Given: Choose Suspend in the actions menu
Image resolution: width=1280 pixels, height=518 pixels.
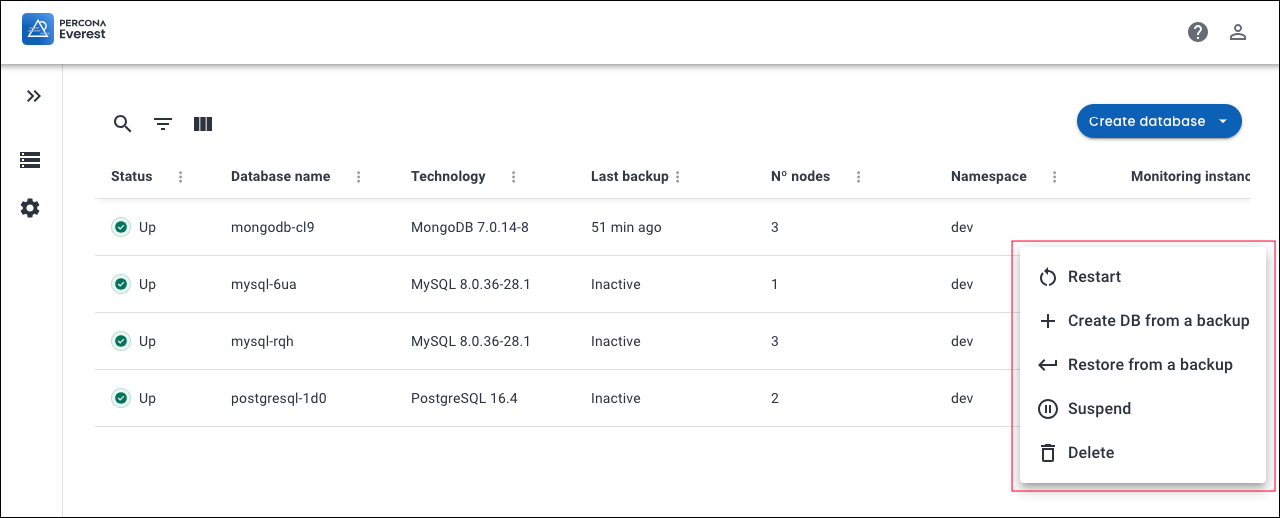Looking at the screenshot, I should 1099,409.
